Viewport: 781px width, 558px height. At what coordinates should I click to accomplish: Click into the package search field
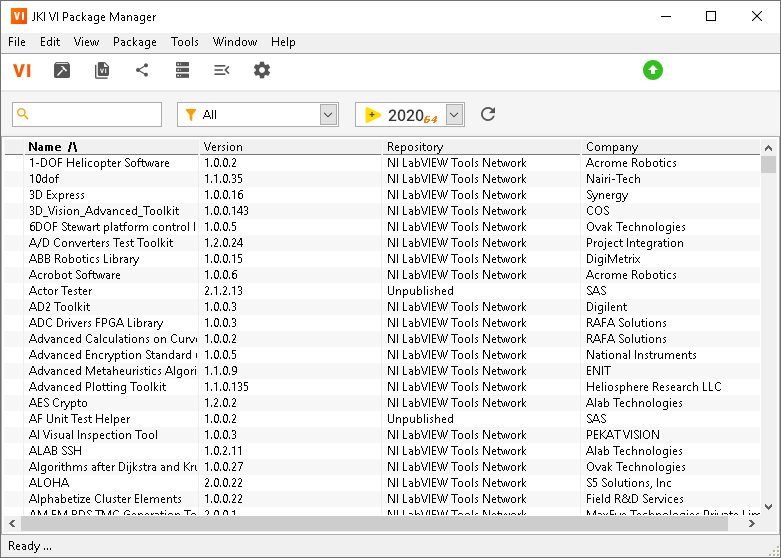87,115
